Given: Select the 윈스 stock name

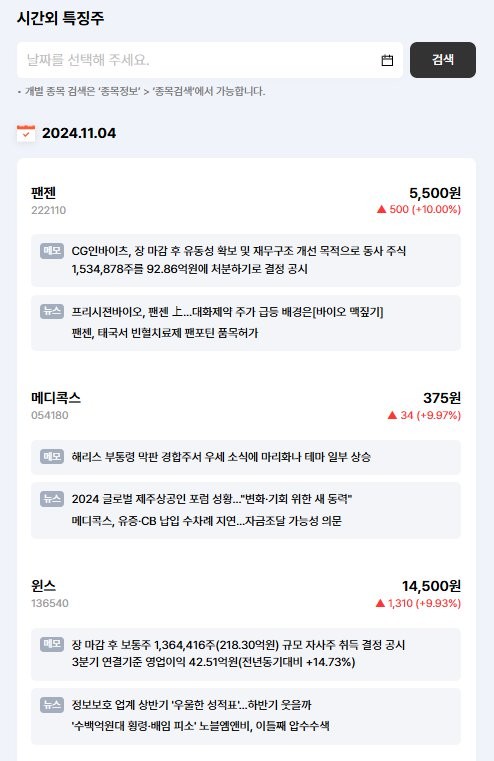Looking at the screenshot, I should click(x=44, y=586).
